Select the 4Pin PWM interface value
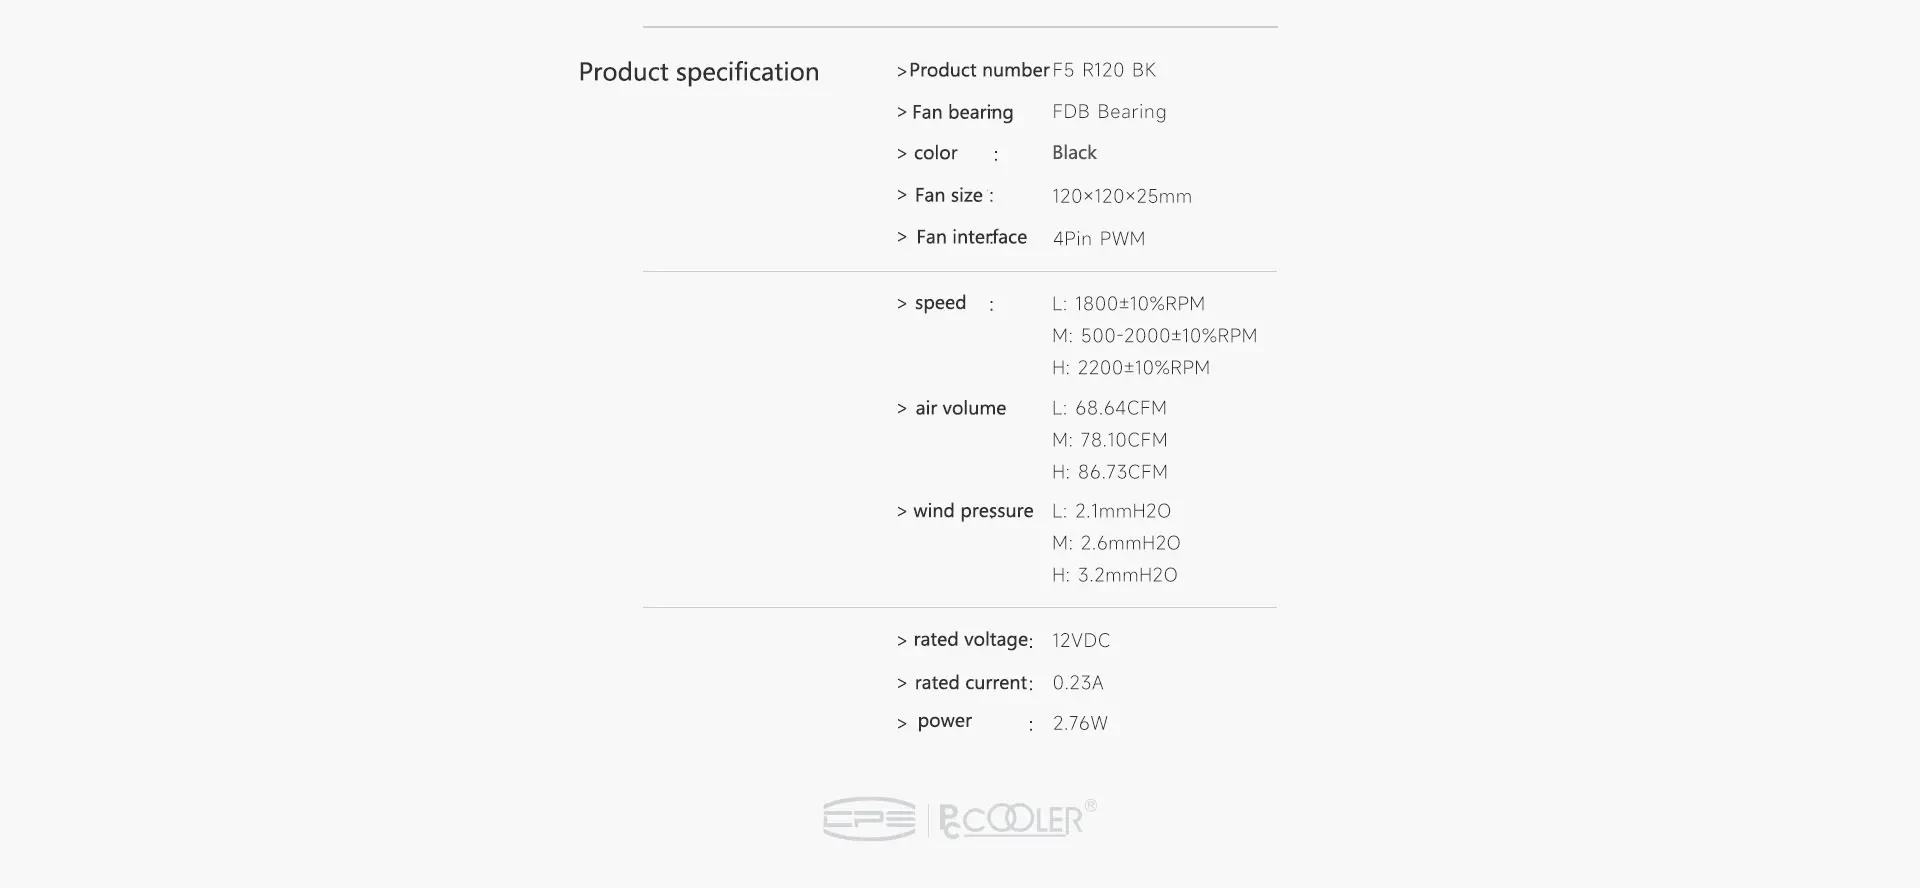 [1098, 238]
